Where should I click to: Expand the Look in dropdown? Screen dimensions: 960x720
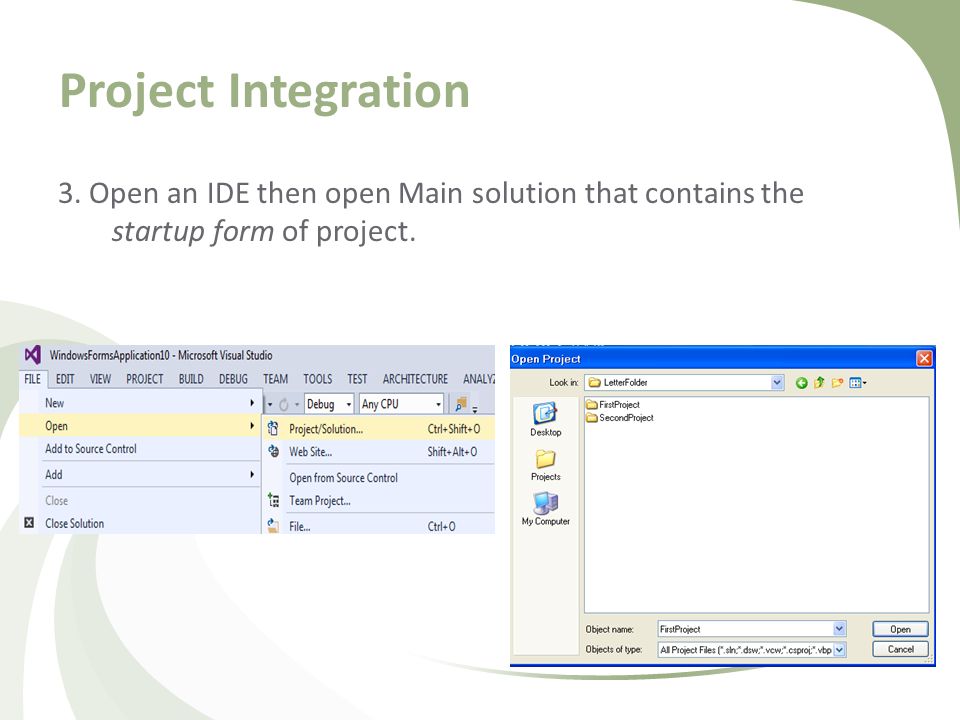pos(777,383)
